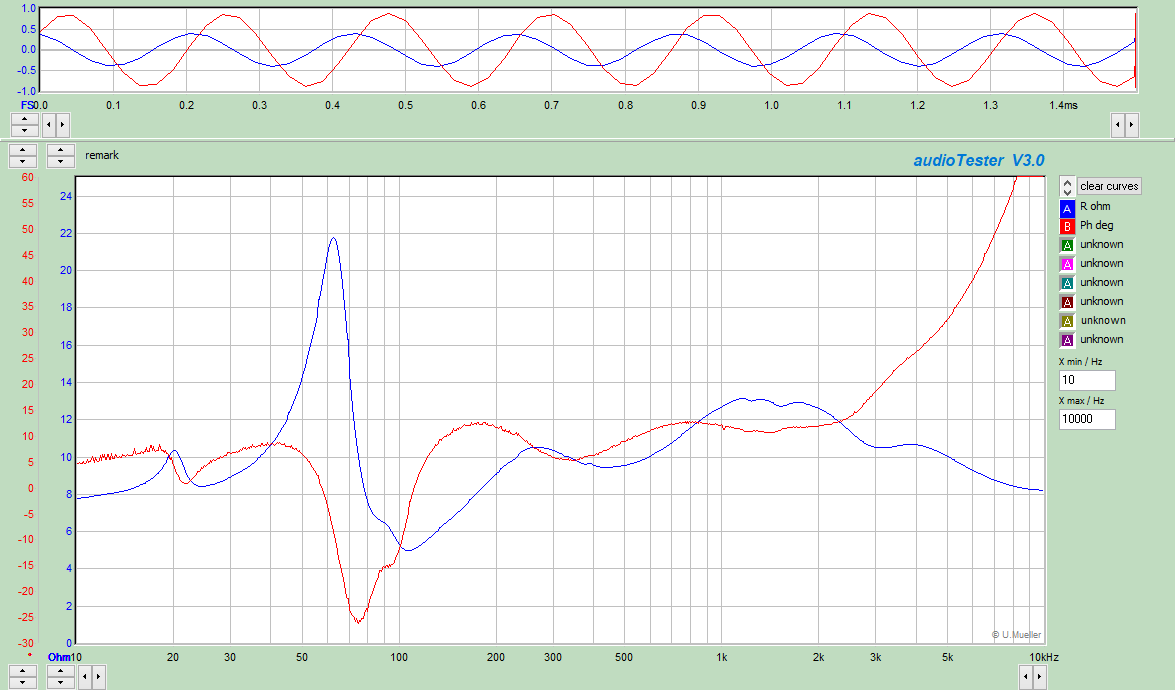Click the spinner left of clear curves
The height and width of the screenshot is (690, 1175).
click(1067, 186)
